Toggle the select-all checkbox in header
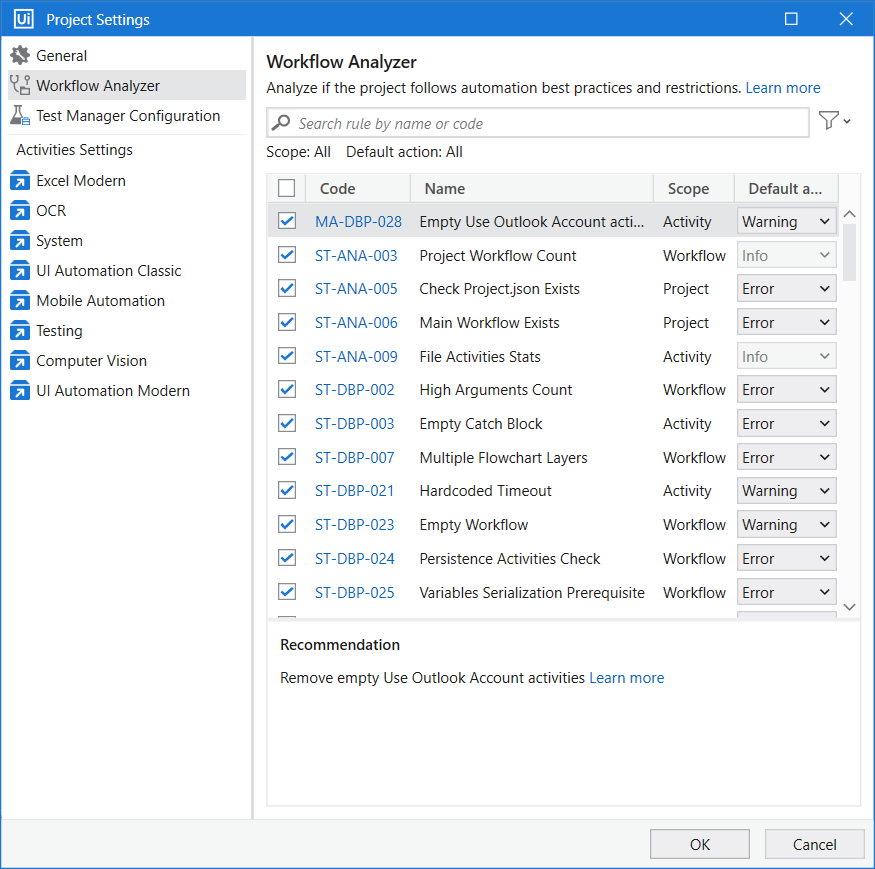 tap(287, 188)
